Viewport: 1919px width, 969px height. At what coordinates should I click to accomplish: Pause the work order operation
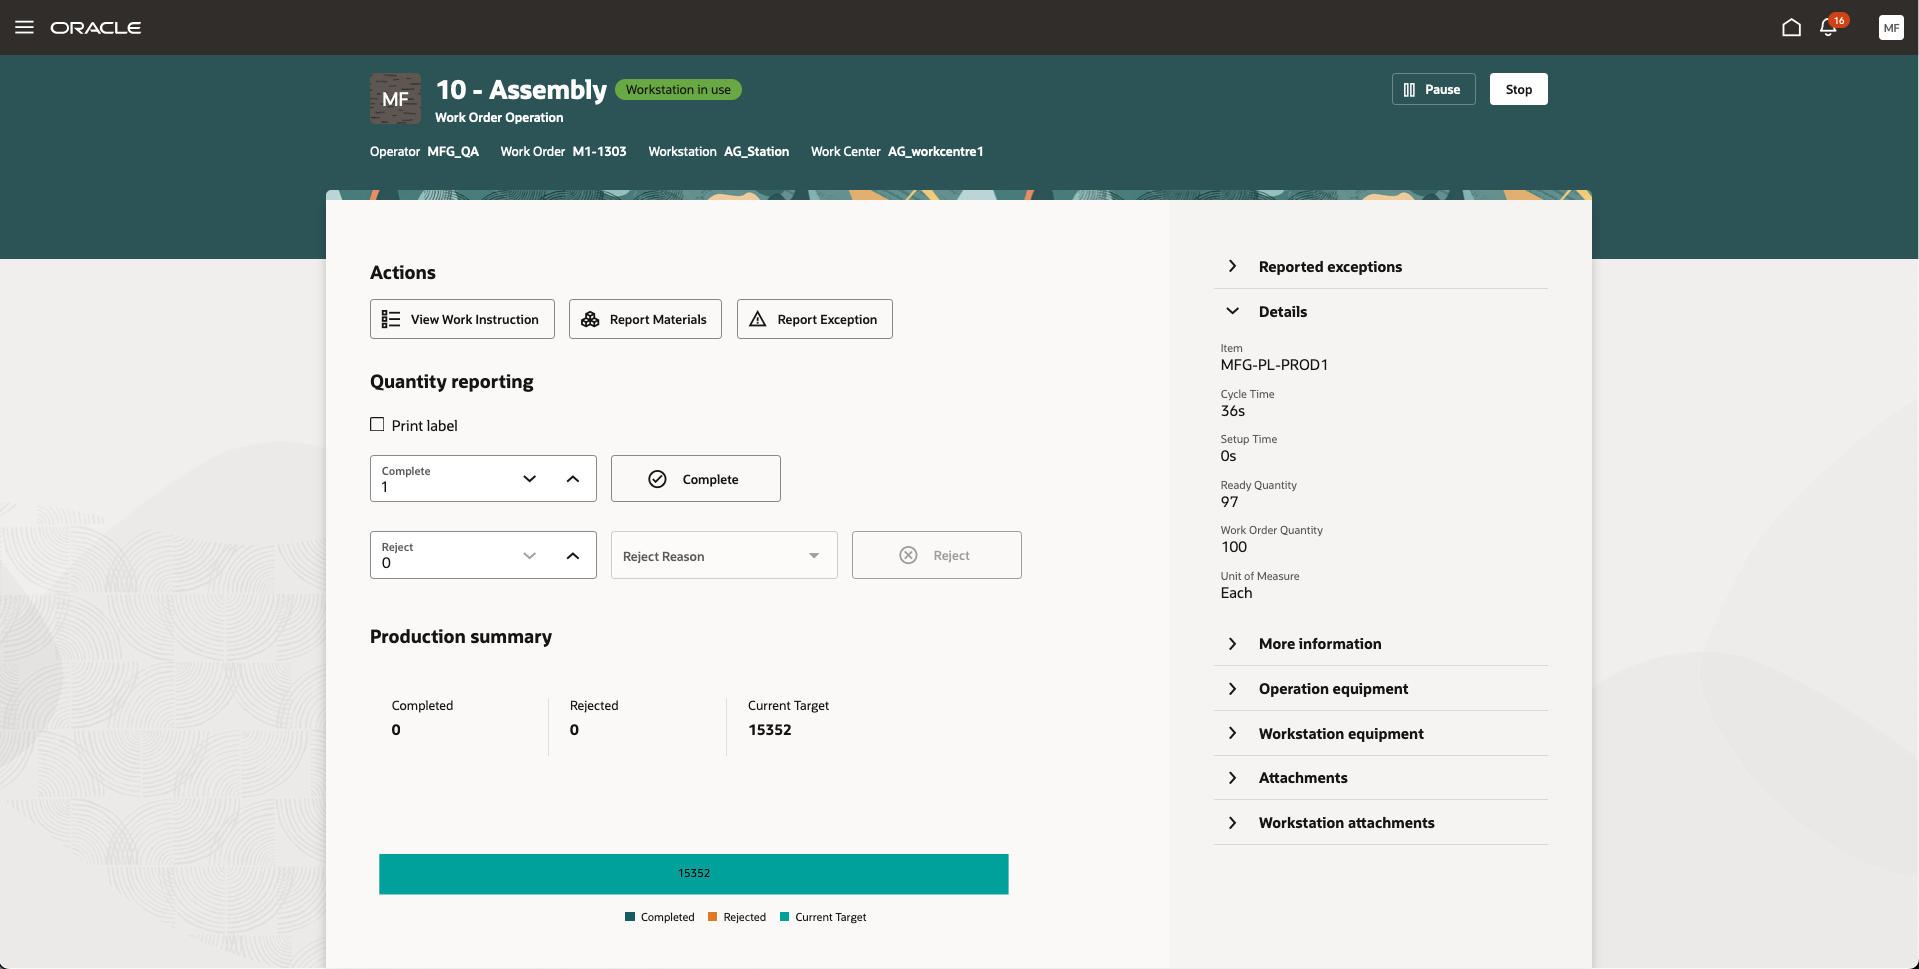[1433, 89]
